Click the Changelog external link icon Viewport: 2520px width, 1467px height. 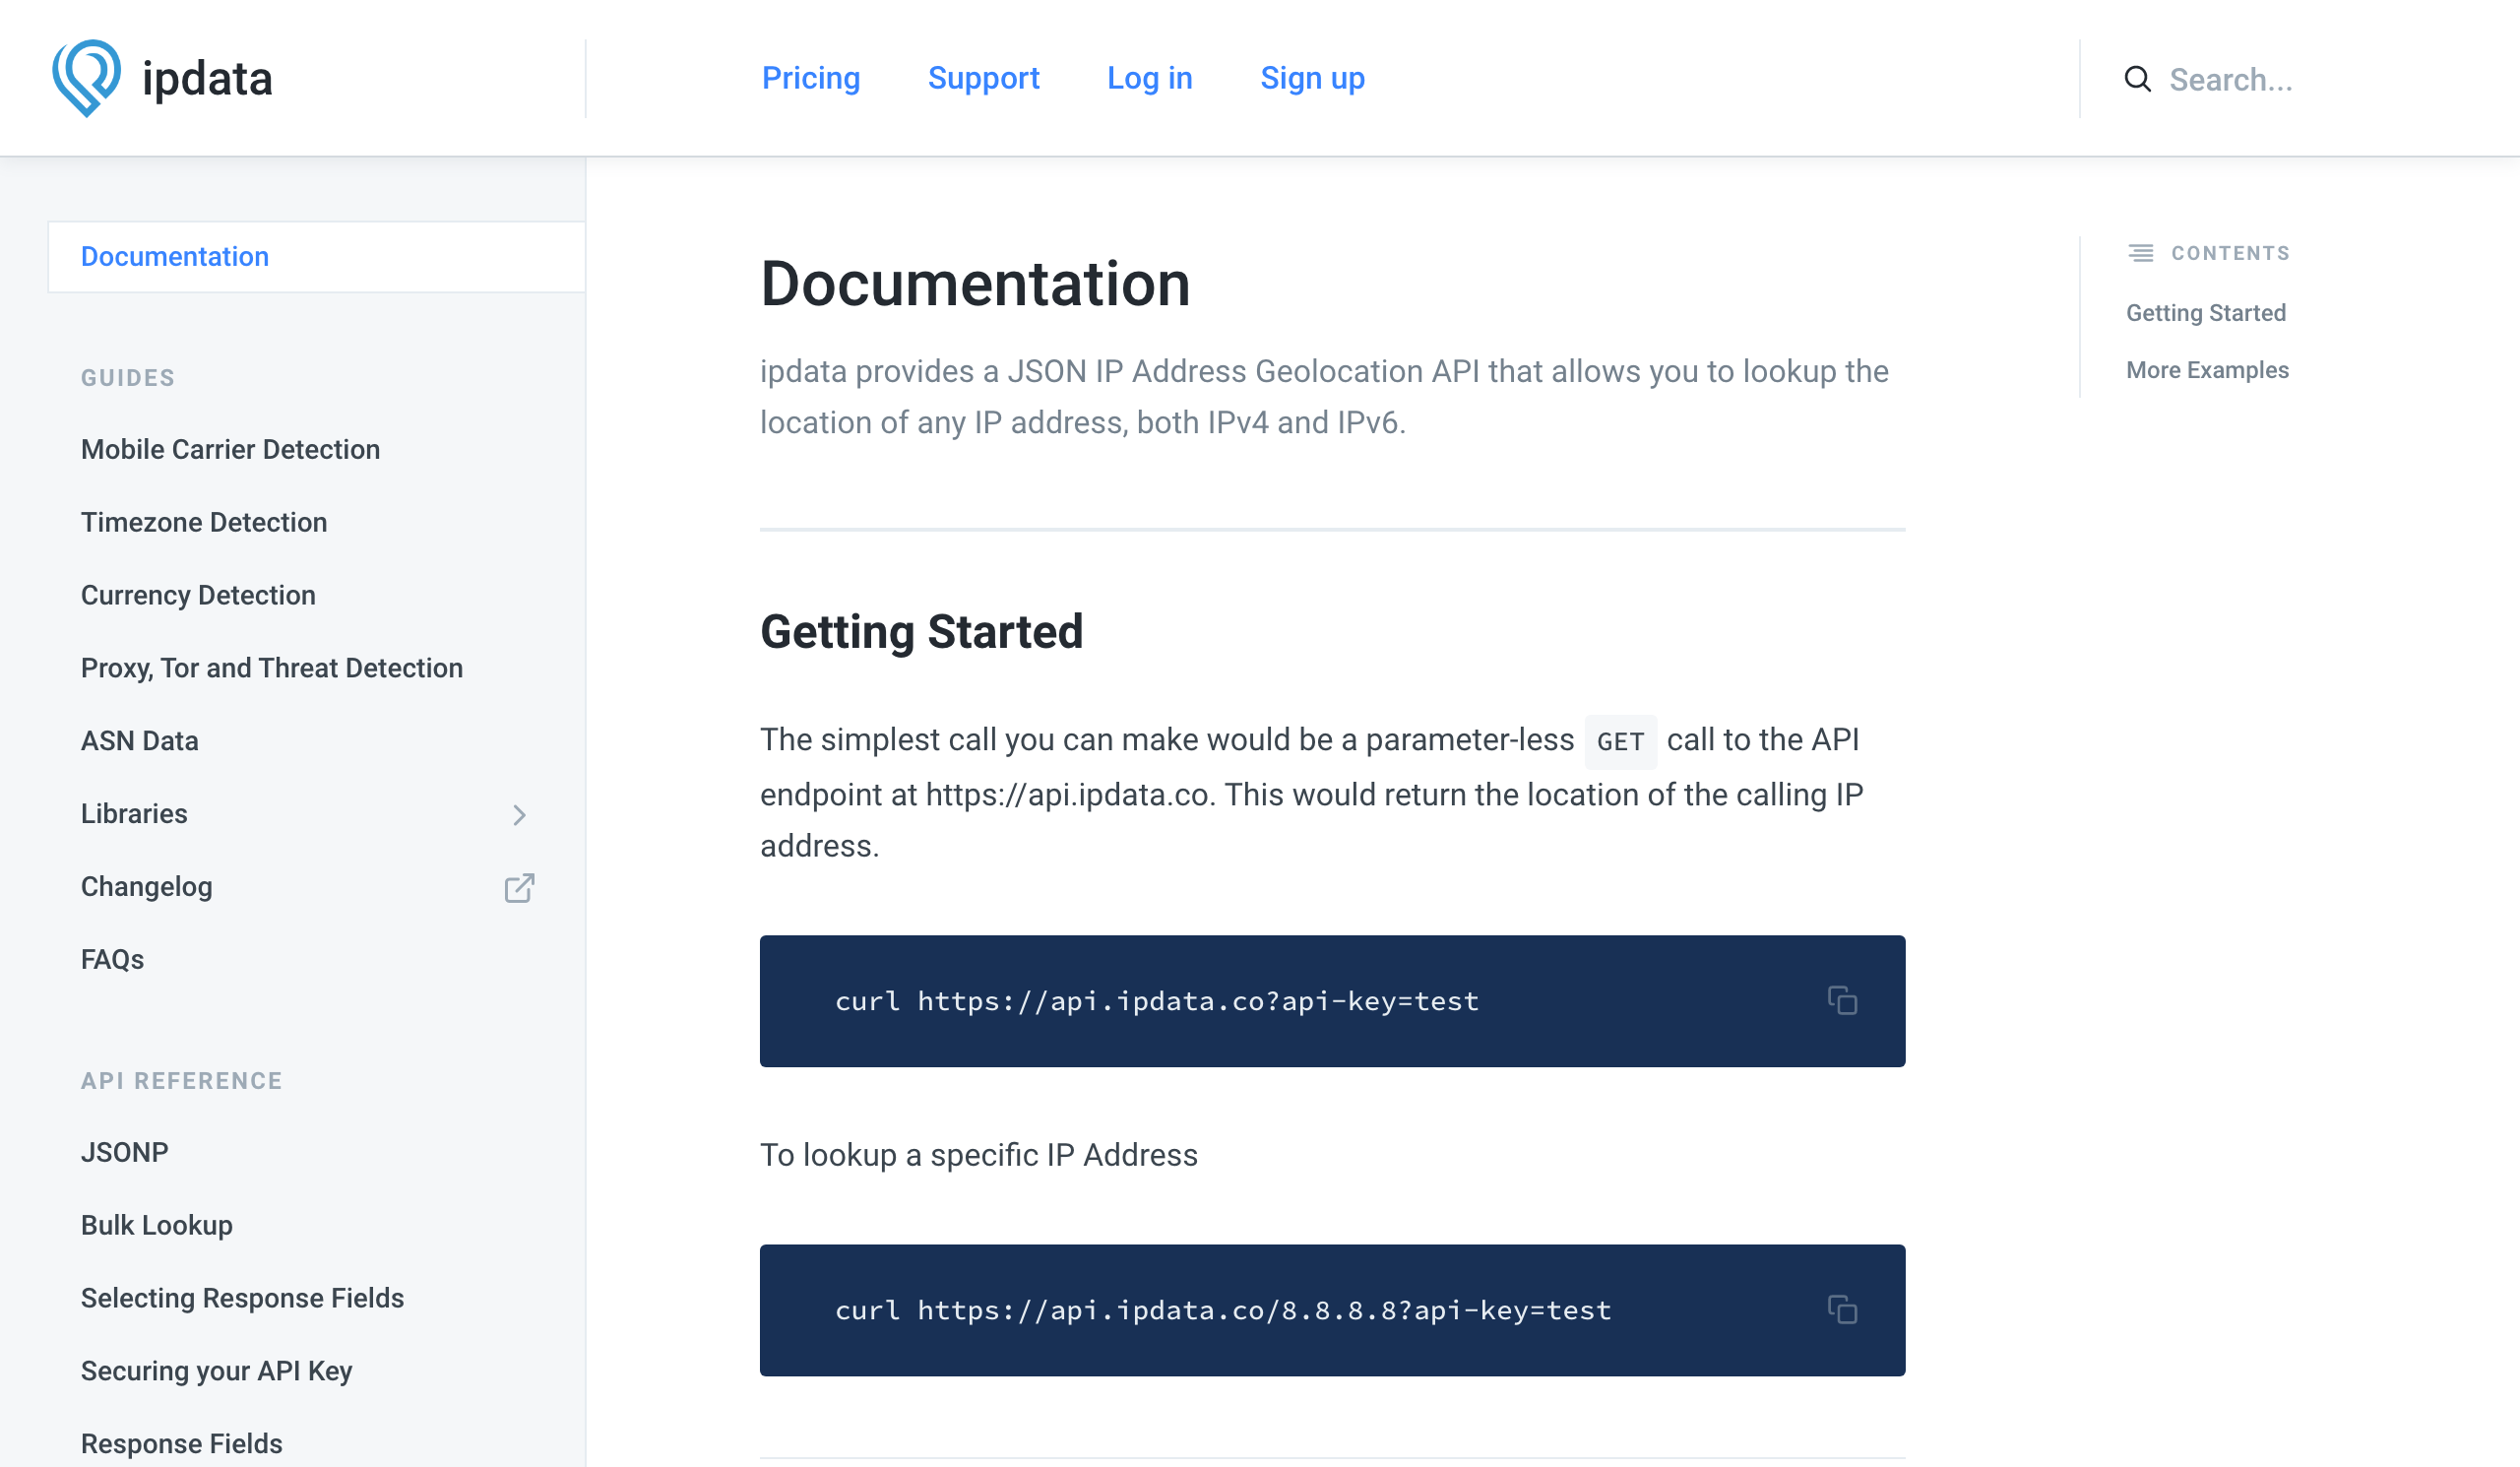point(519,887)
